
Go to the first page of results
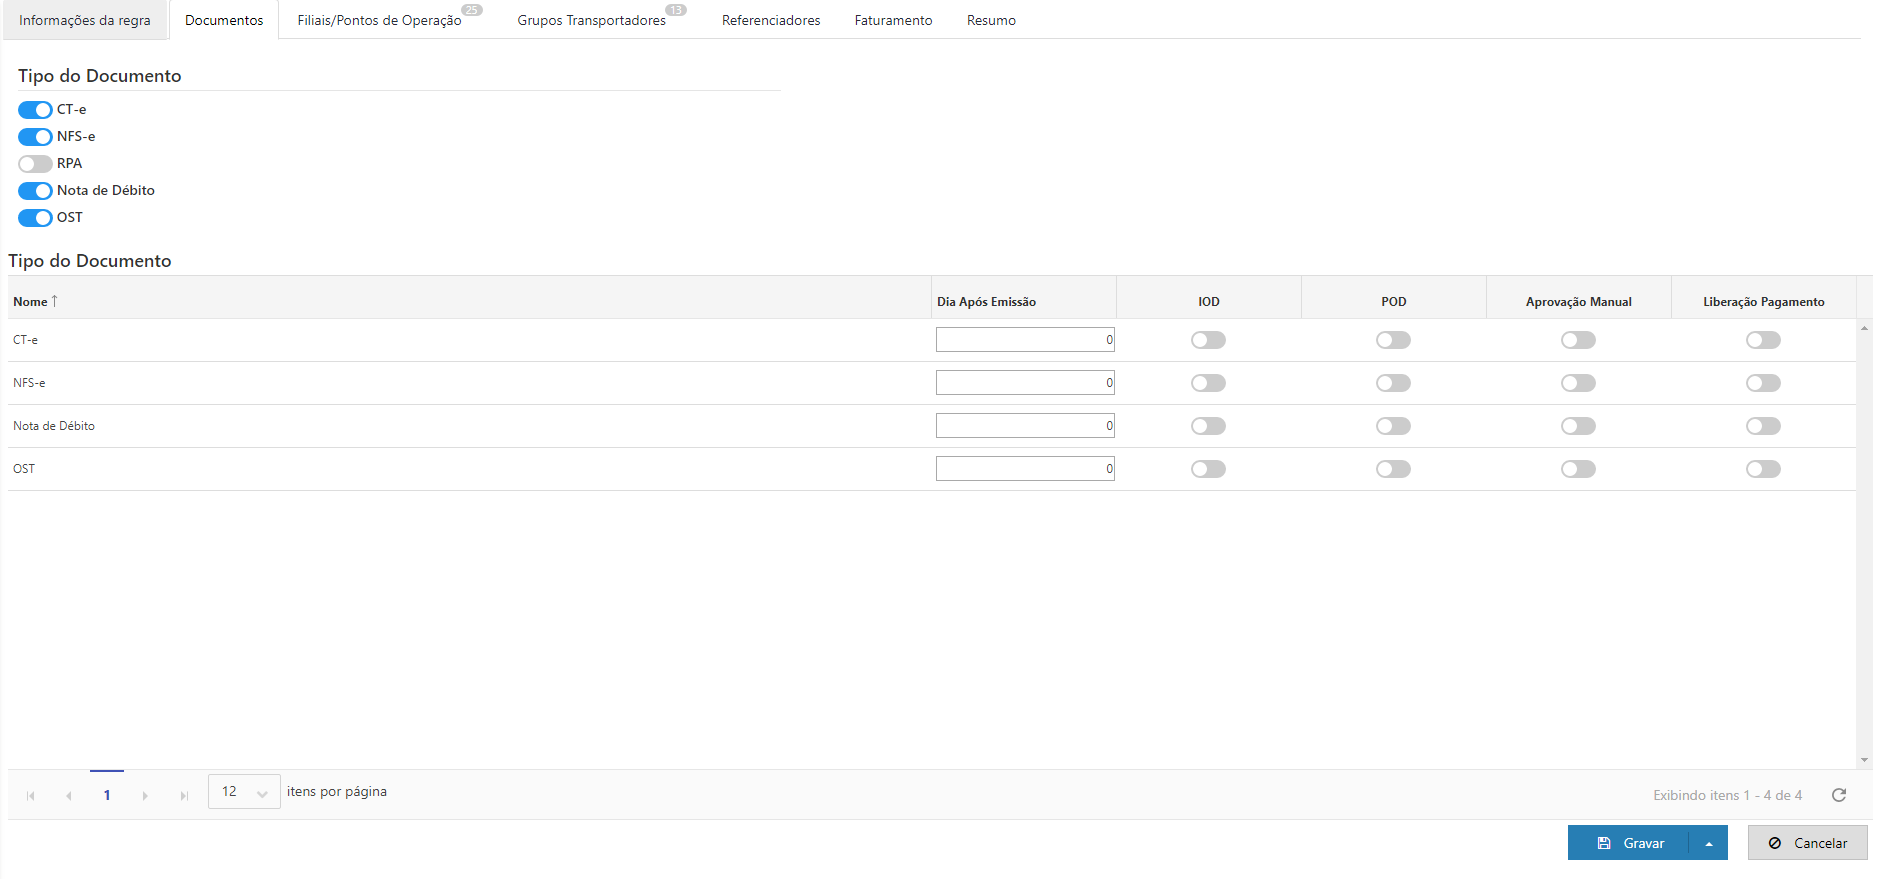[31, 796]
